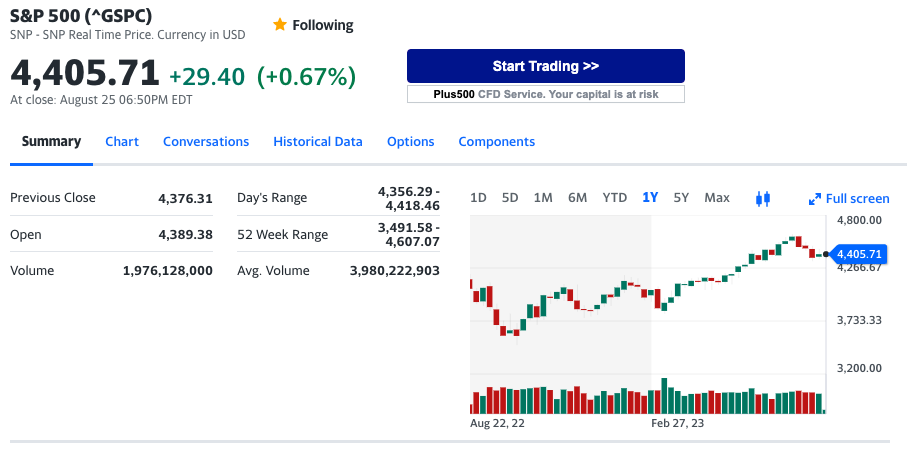This screenshot has width=907, height=451.
Task: Click the 4,800.00 axis label
Action: 860,220
